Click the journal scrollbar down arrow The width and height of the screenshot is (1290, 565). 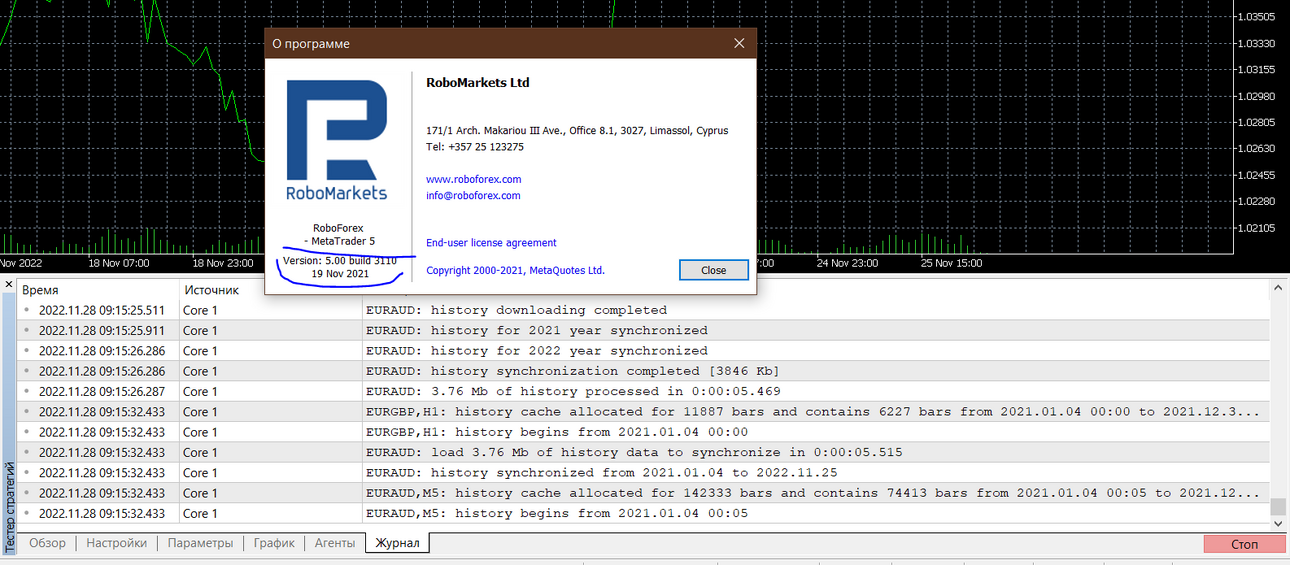tap(1278, 522)
